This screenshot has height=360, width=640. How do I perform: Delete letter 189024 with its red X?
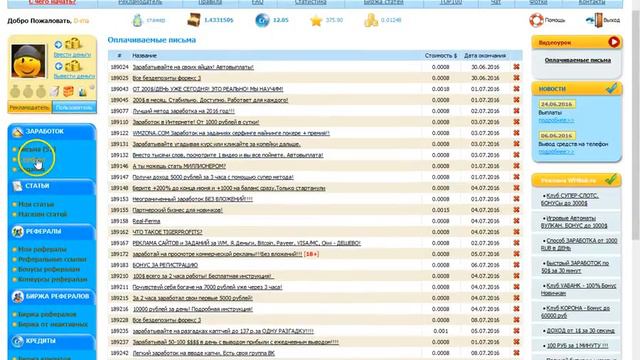[x=516, y=67]
